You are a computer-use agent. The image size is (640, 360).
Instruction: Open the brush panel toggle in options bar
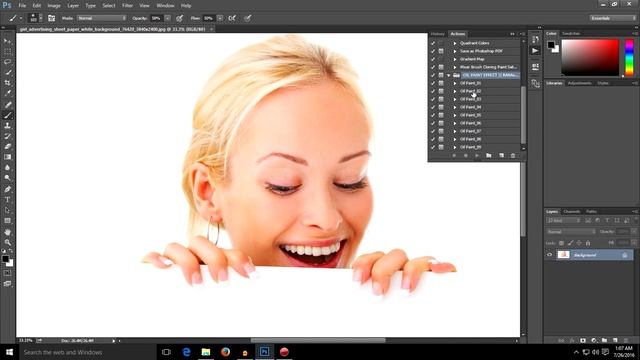[51, 18]
